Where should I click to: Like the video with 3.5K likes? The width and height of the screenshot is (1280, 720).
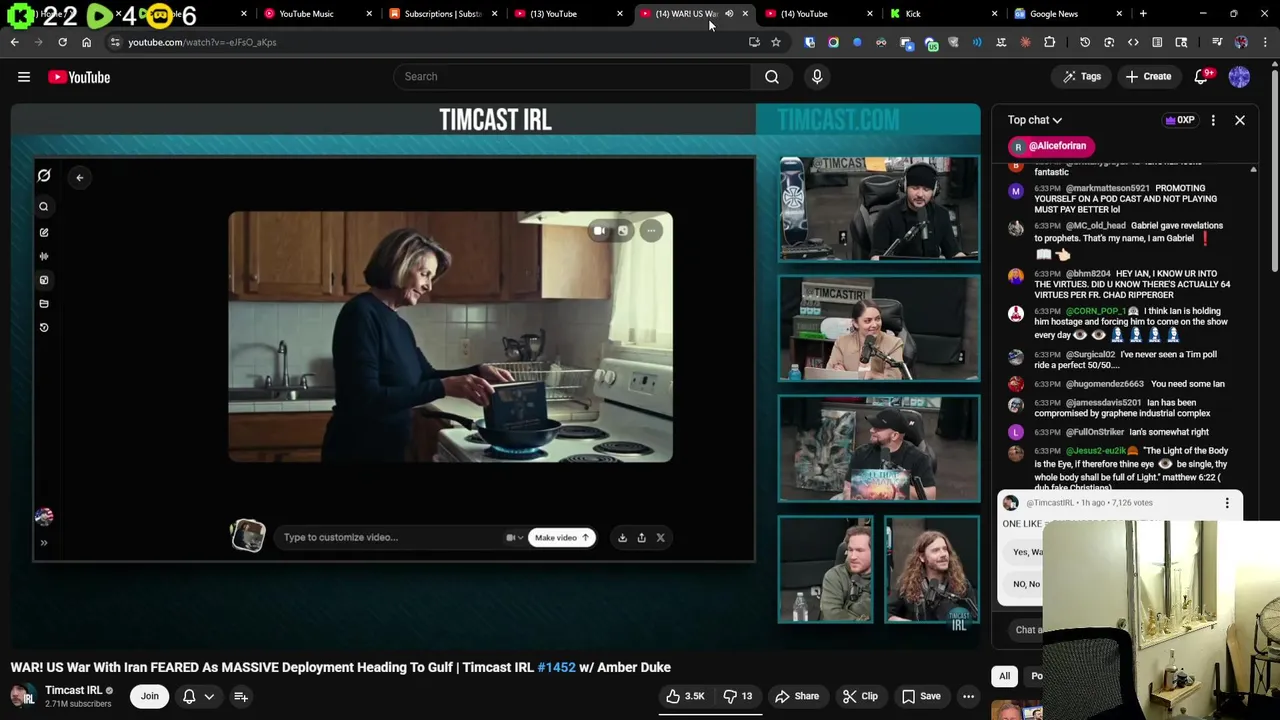point(684,696)
